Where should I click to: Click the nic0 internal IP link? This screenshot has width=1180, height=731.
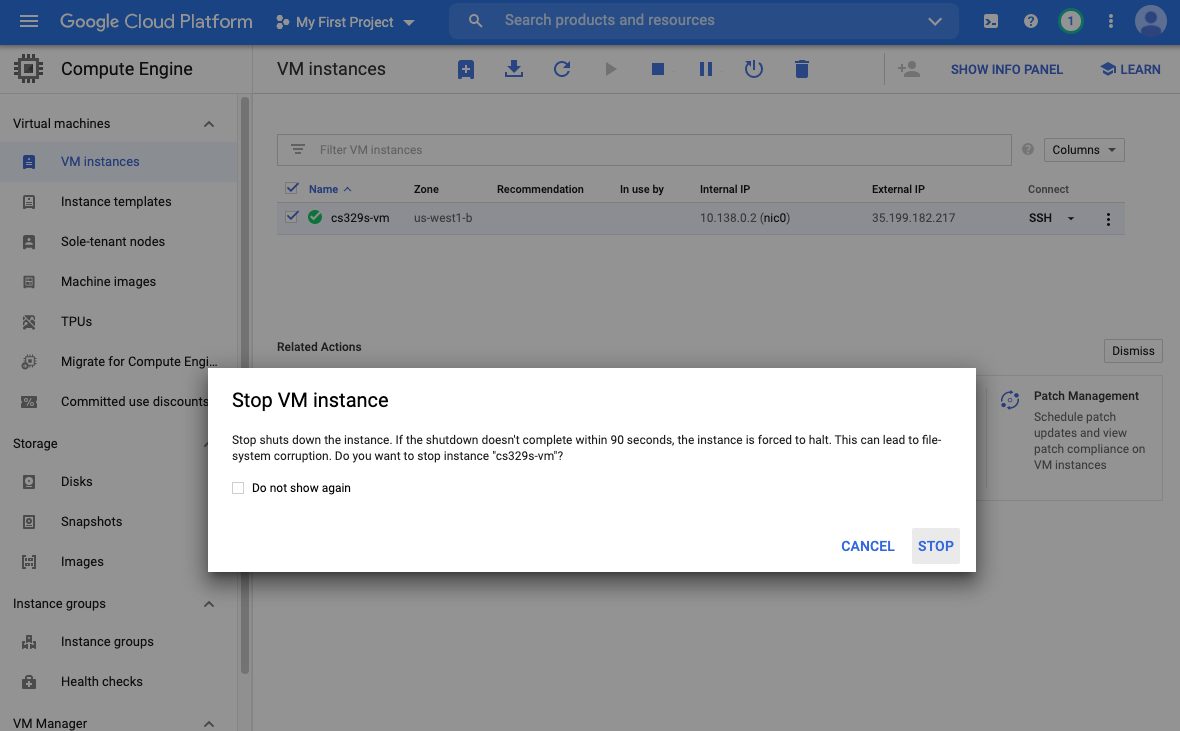[774, 218]
